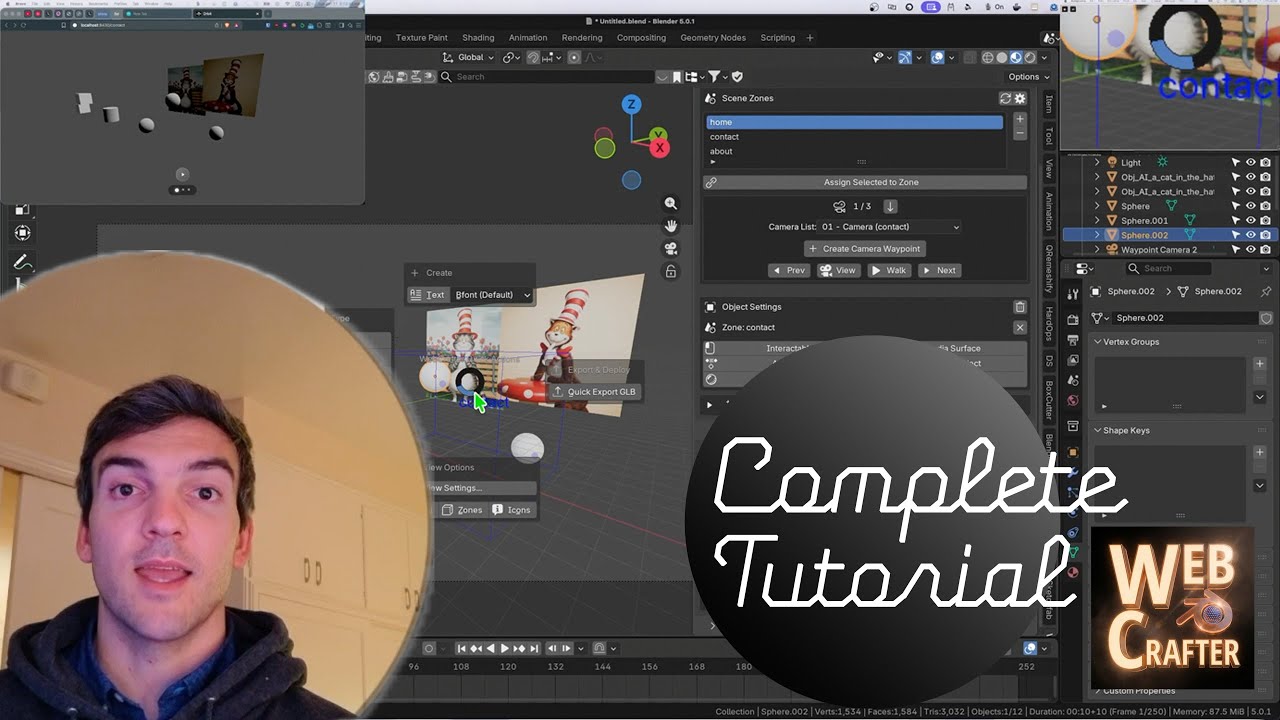Click the refresh icon in Scene Zones
The width and height of the screenshot is (1280, 720).
coord(1005,98)
